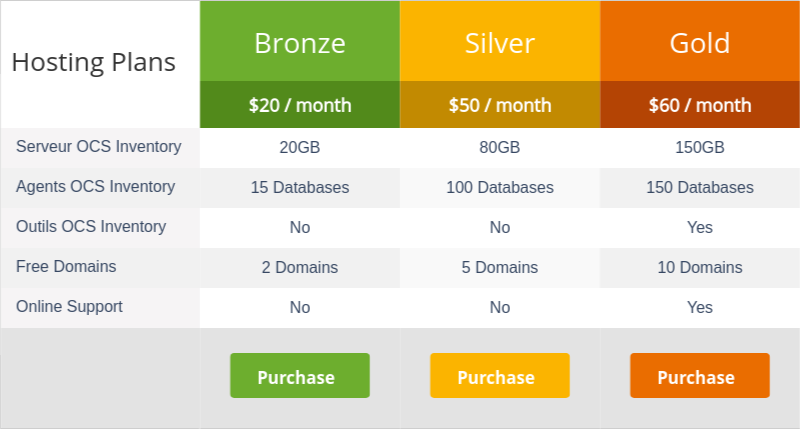Click the green Bronze Purchase button

coord(300,376)
